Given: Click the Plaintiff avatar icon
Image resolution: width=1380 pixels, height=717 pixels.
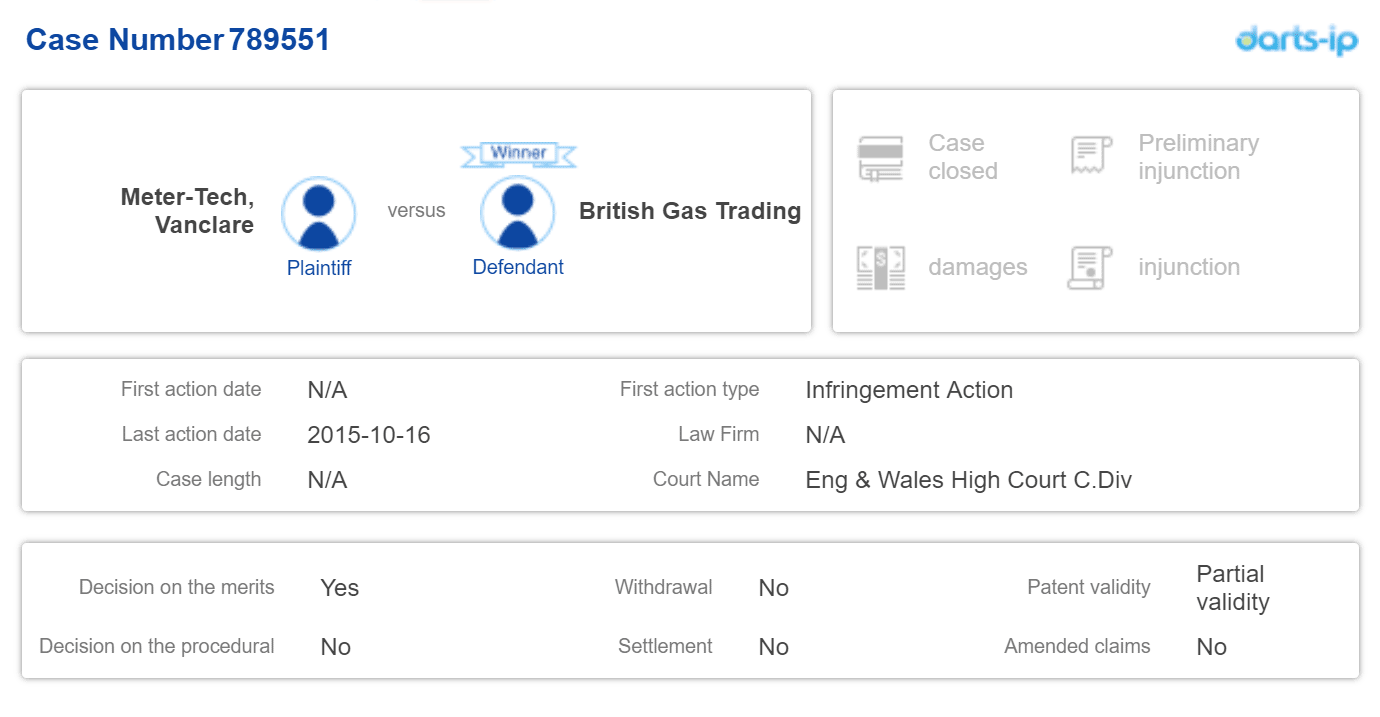Looking at the screenshot, I should (318, 214).
